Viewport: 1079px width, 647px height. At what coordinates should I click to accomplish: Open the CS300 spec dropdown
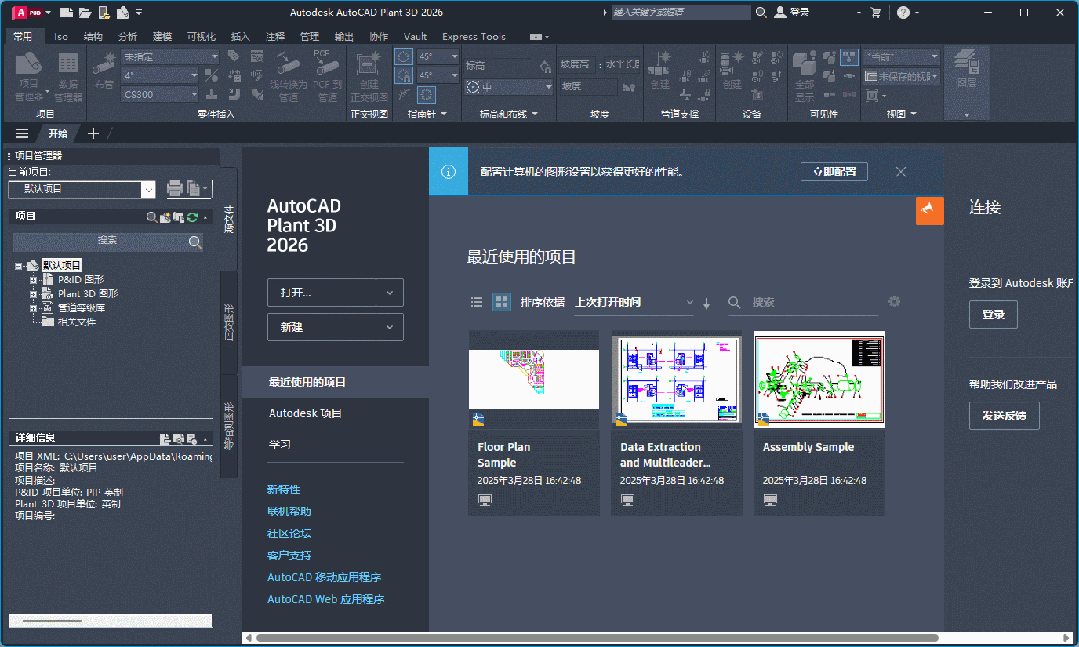click(x=160, y=94)
